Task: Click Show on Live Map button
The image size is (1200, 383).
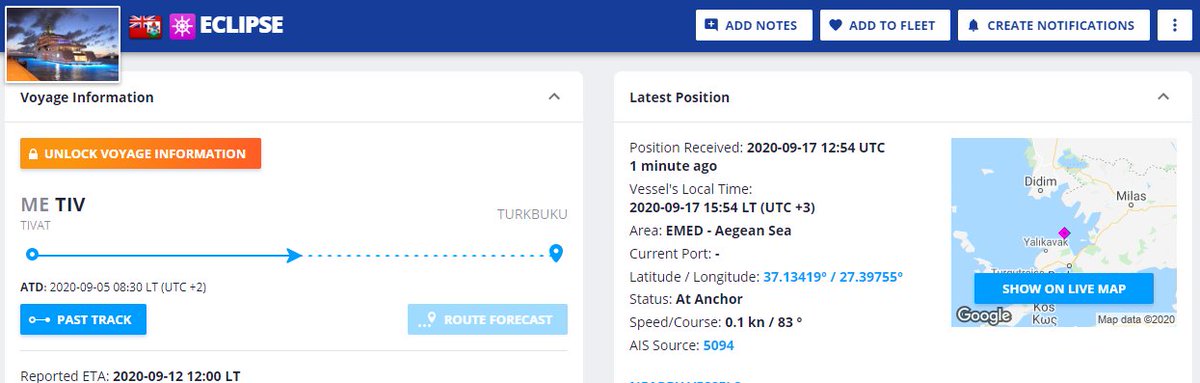Action: [1064, 289]
